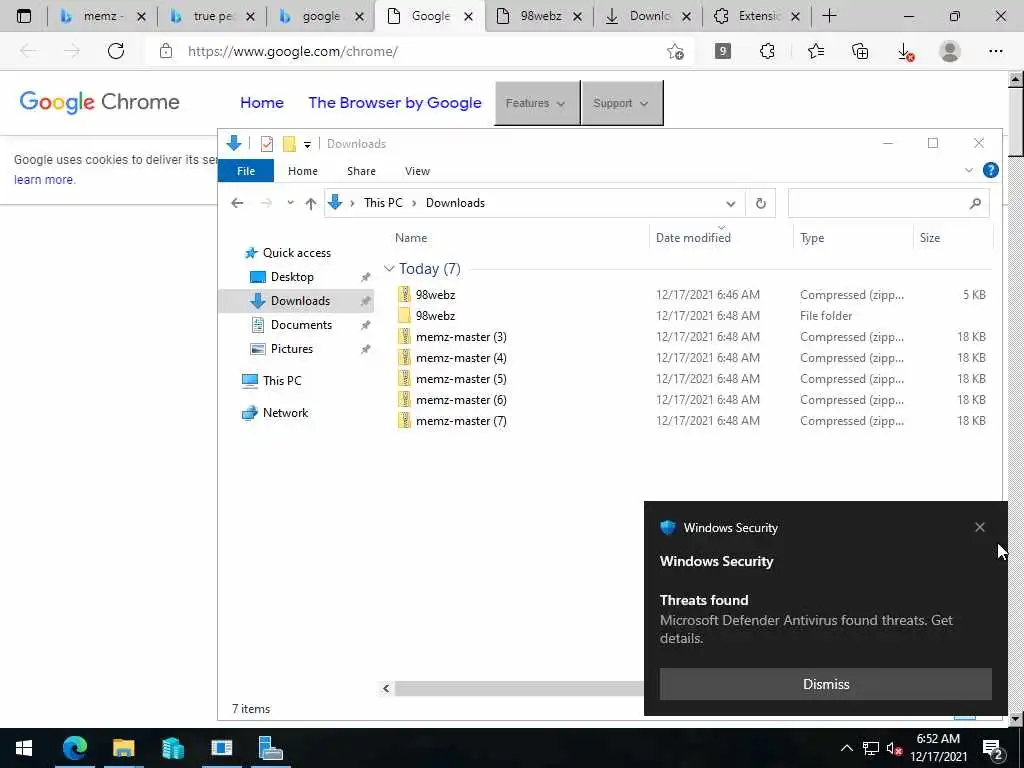This screenshot has height=768, width=1024.
Task: Open the Downloads icon in Edge toolbar
Action: (x=905, y=52)
